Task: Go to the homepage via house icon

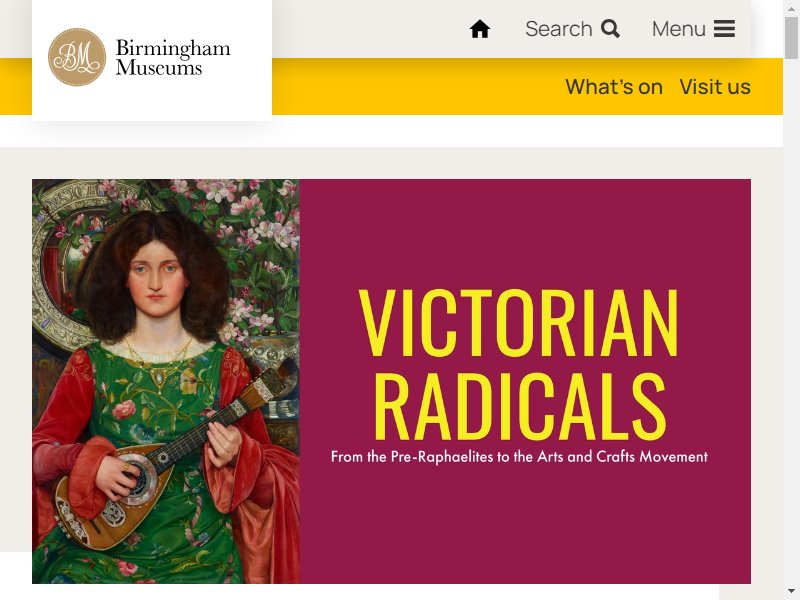Action: (x=480, y=29)
